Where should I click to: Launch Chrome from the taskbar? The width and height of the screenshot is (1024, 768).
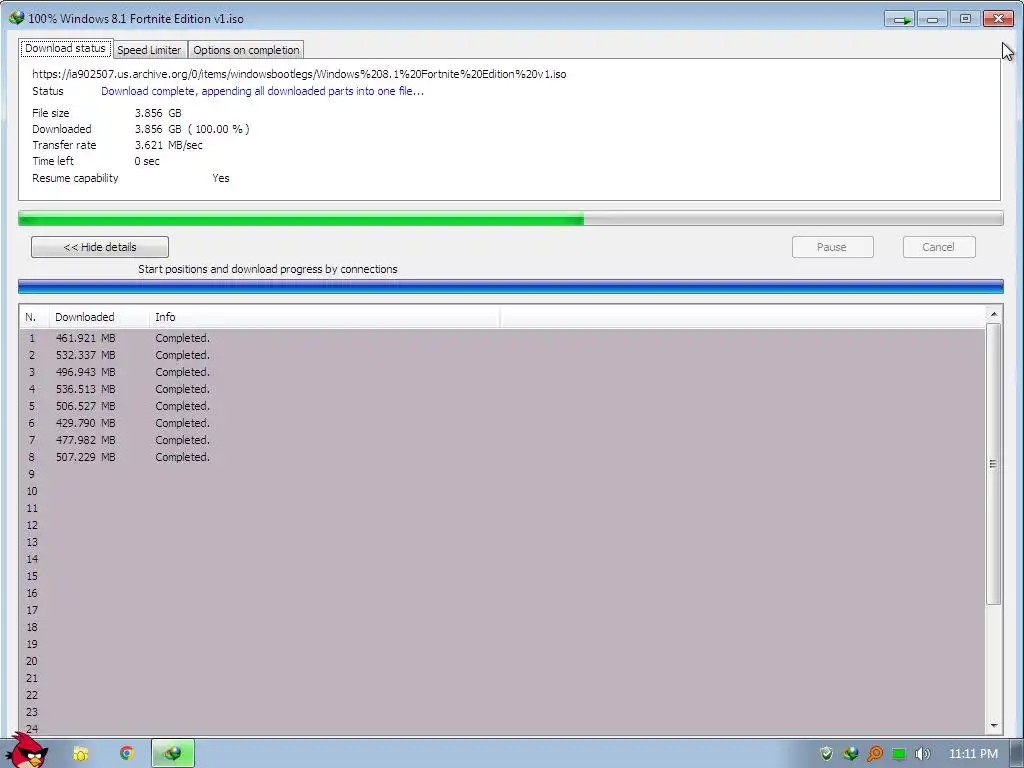click(x=127, y=753)
